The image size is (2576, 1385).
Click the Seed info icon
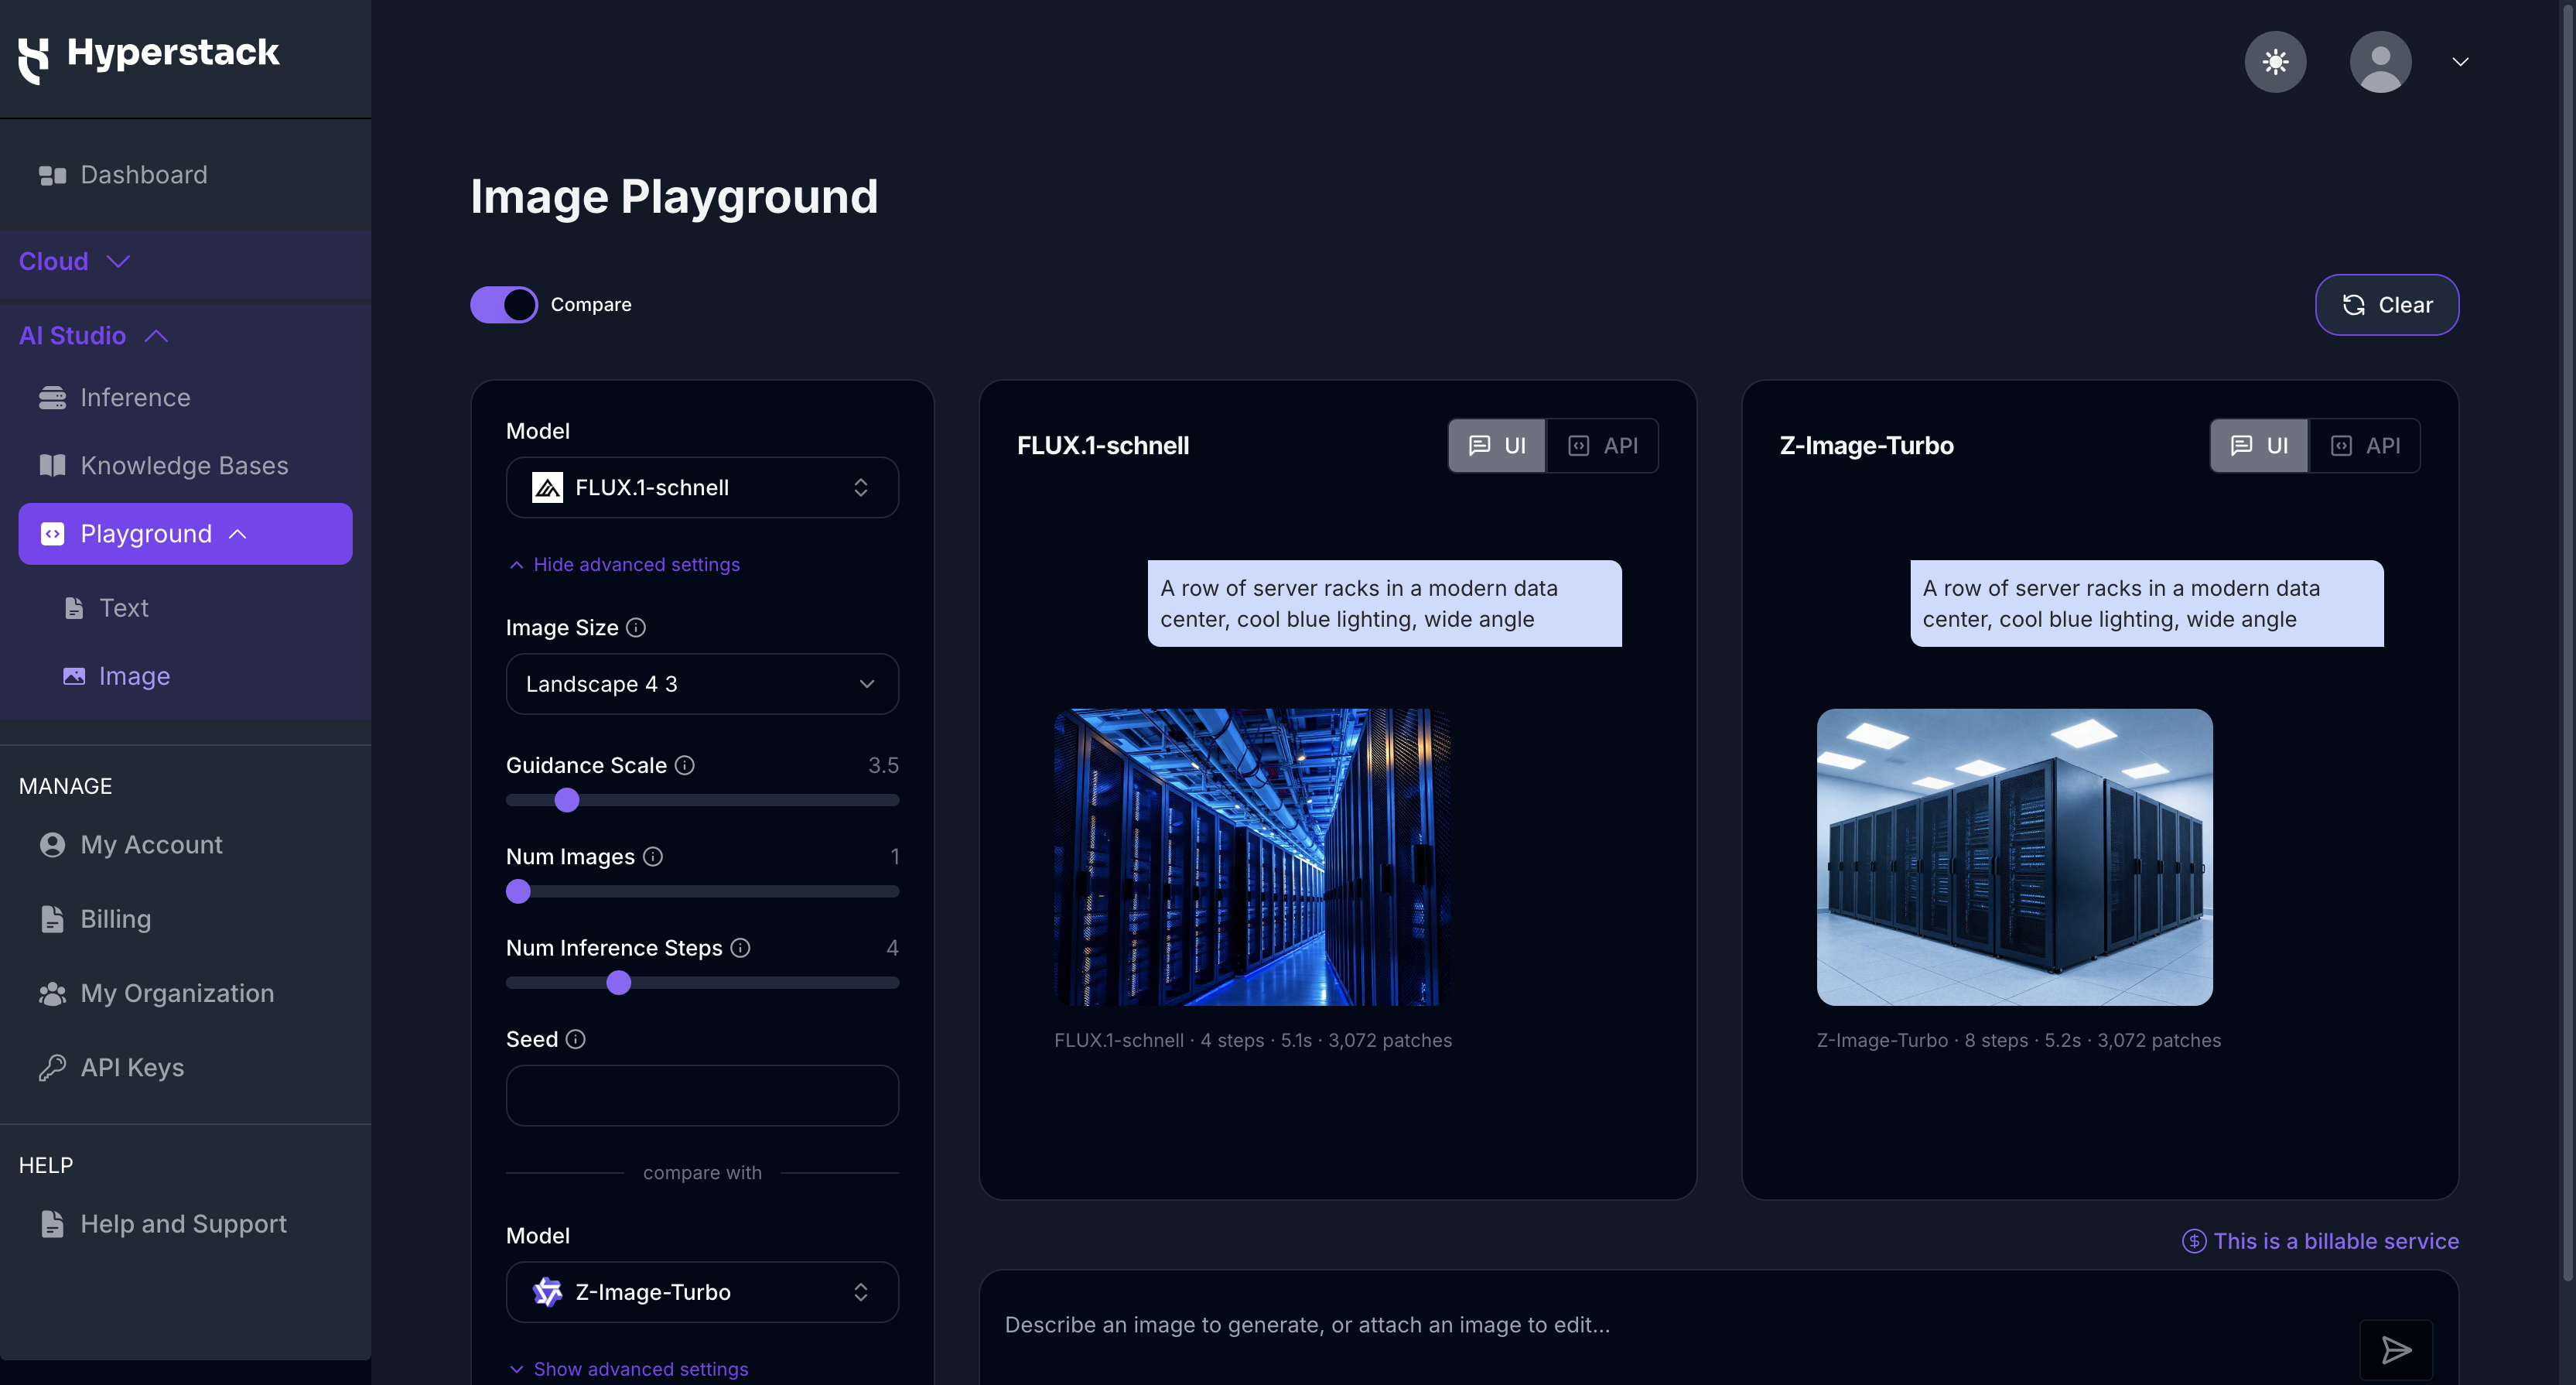pyautogui.click(x=575, y=1039)
